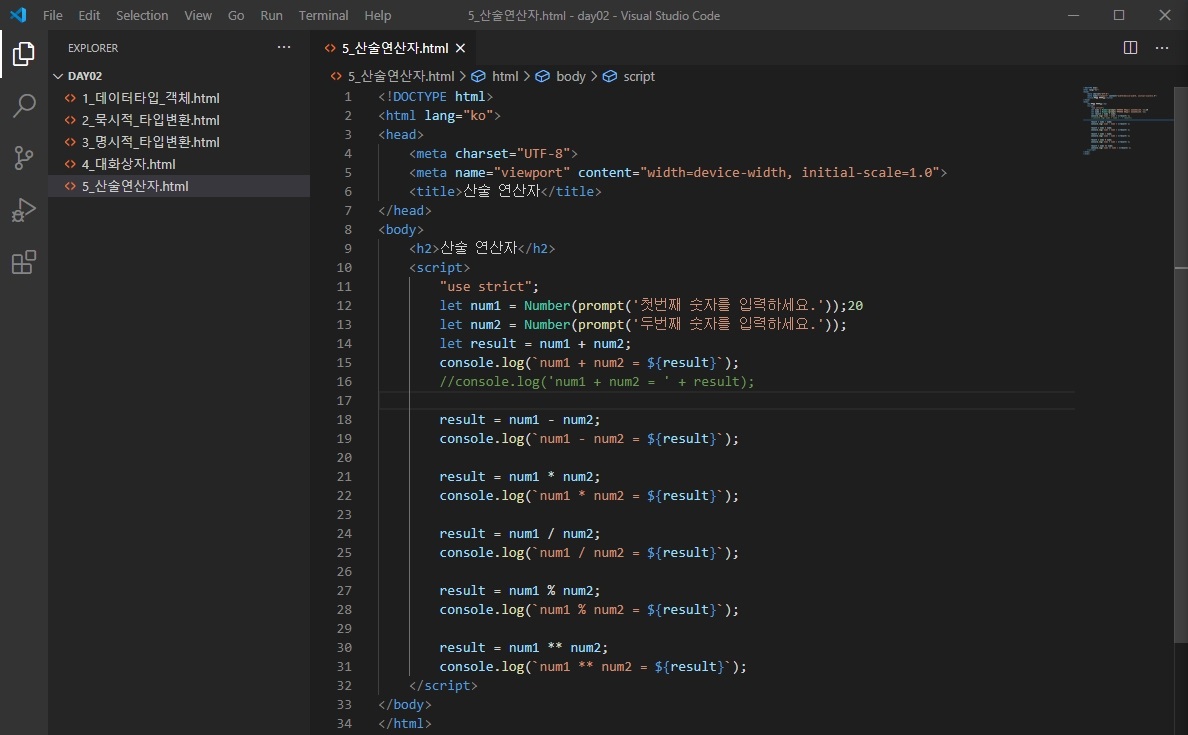Click the meta charset line

coord(493,154)
